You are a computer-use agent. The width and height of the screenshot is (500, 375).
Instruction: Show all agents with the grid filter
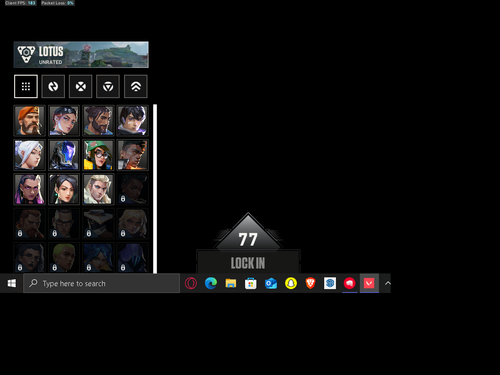click(x=26, y=86)
